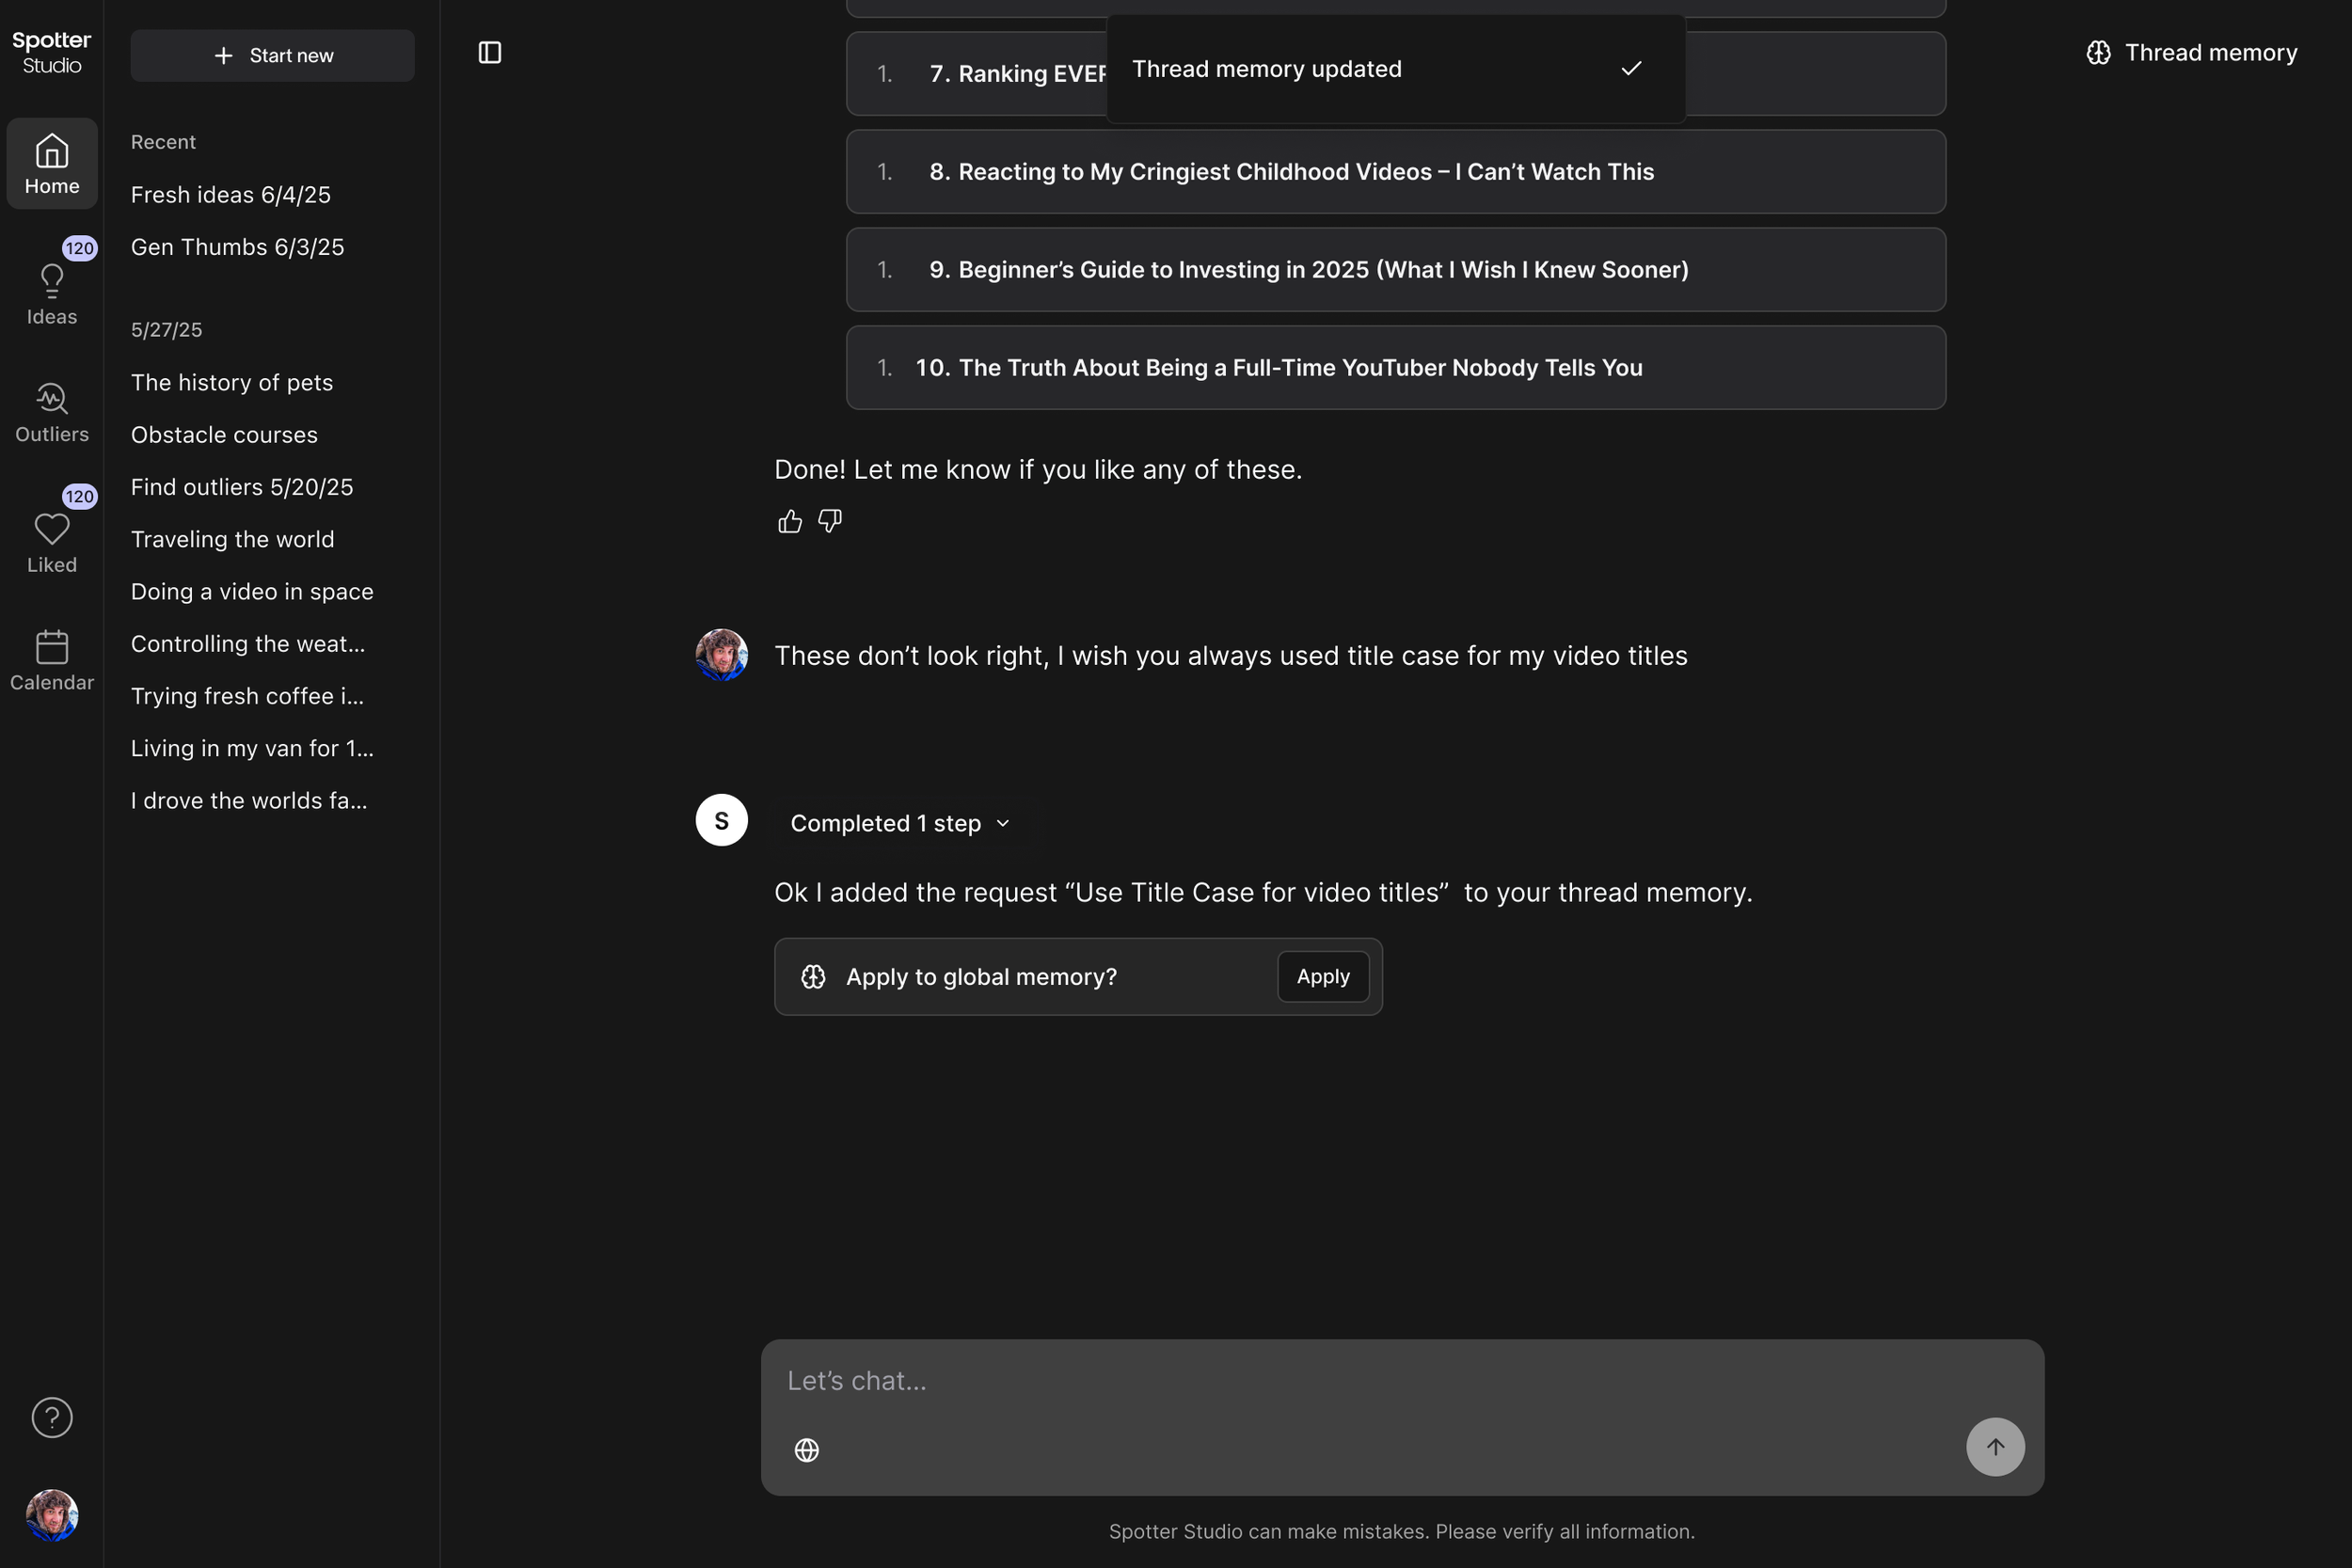Apply request to global memory
The image size is (2352, 1568).
click(x=1322, y=976)
